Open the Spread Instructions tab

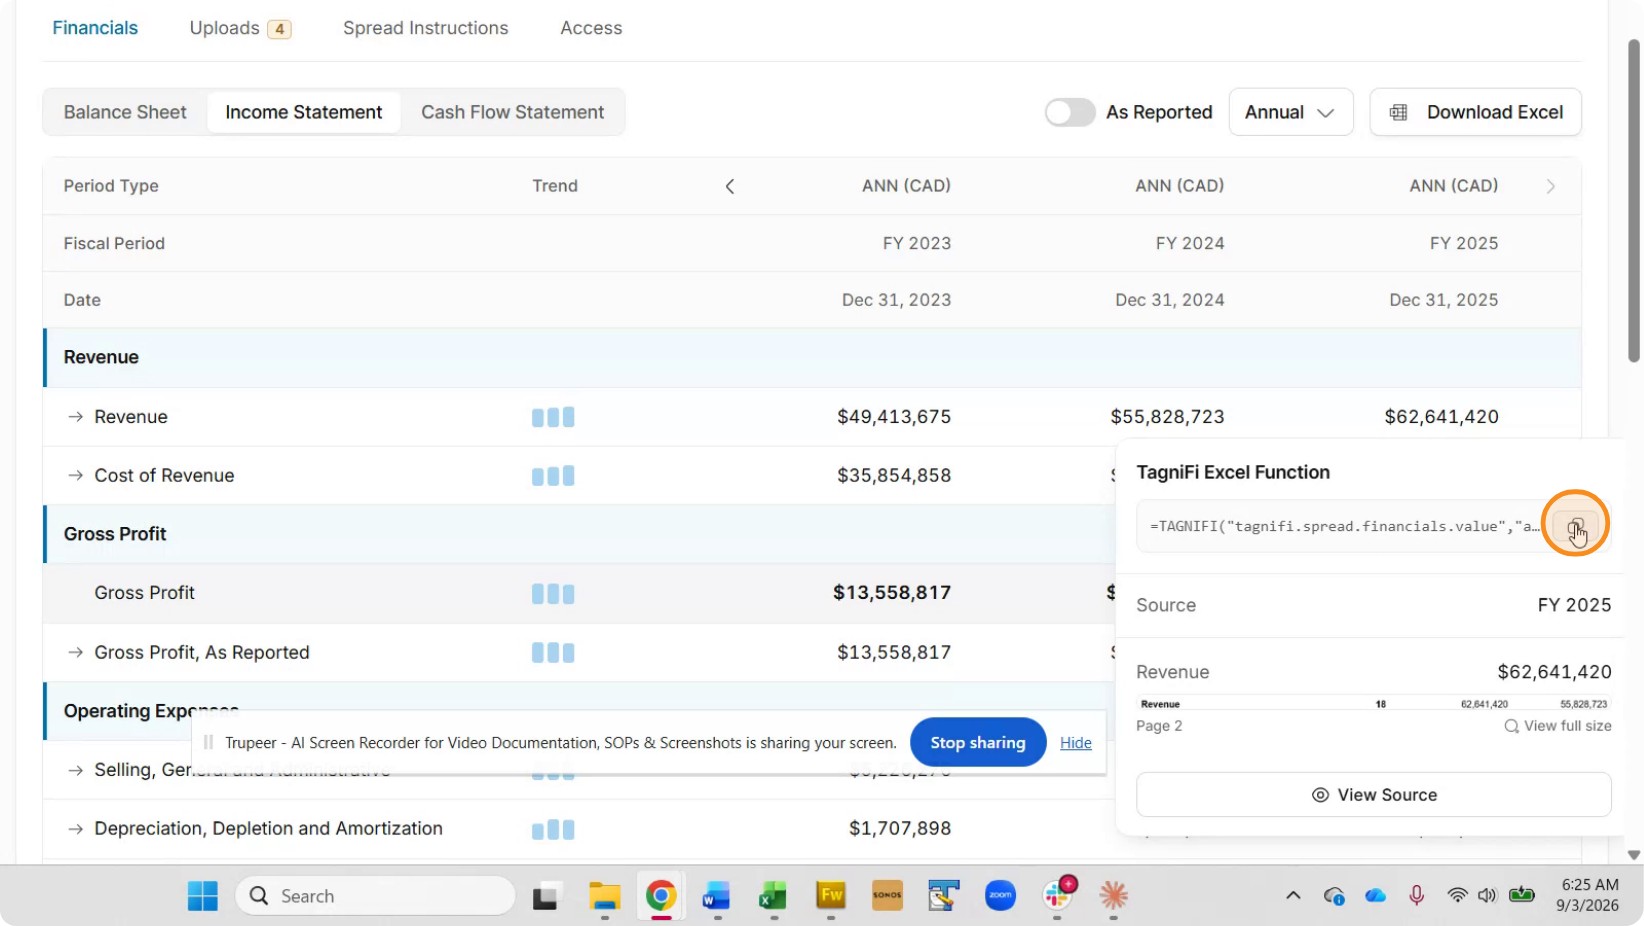point(425,28)
